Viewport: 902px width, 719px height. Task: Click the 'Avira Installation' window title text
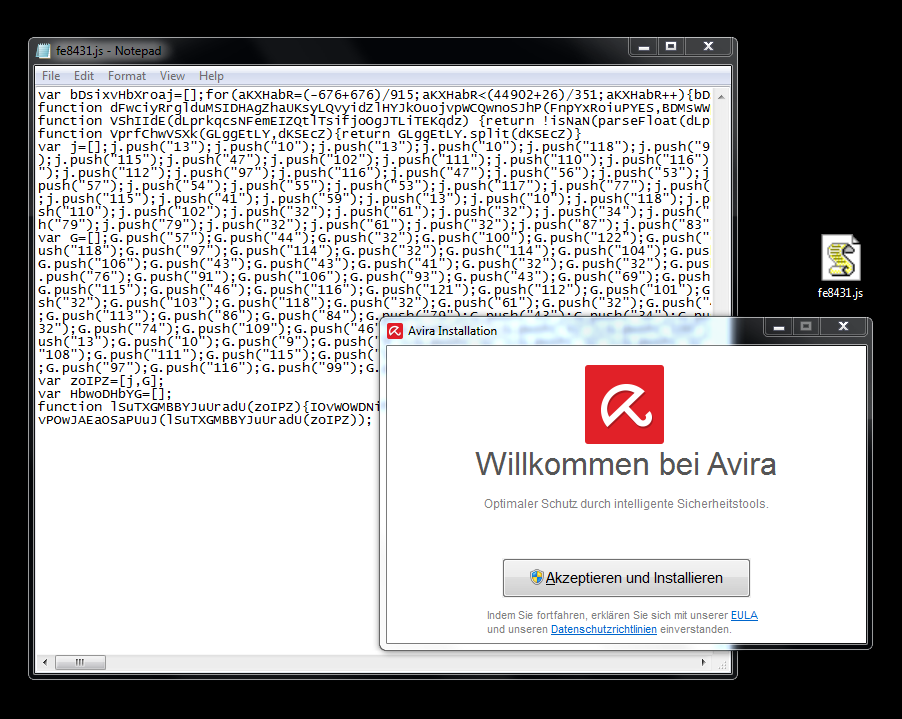click(x=452, y=331)
